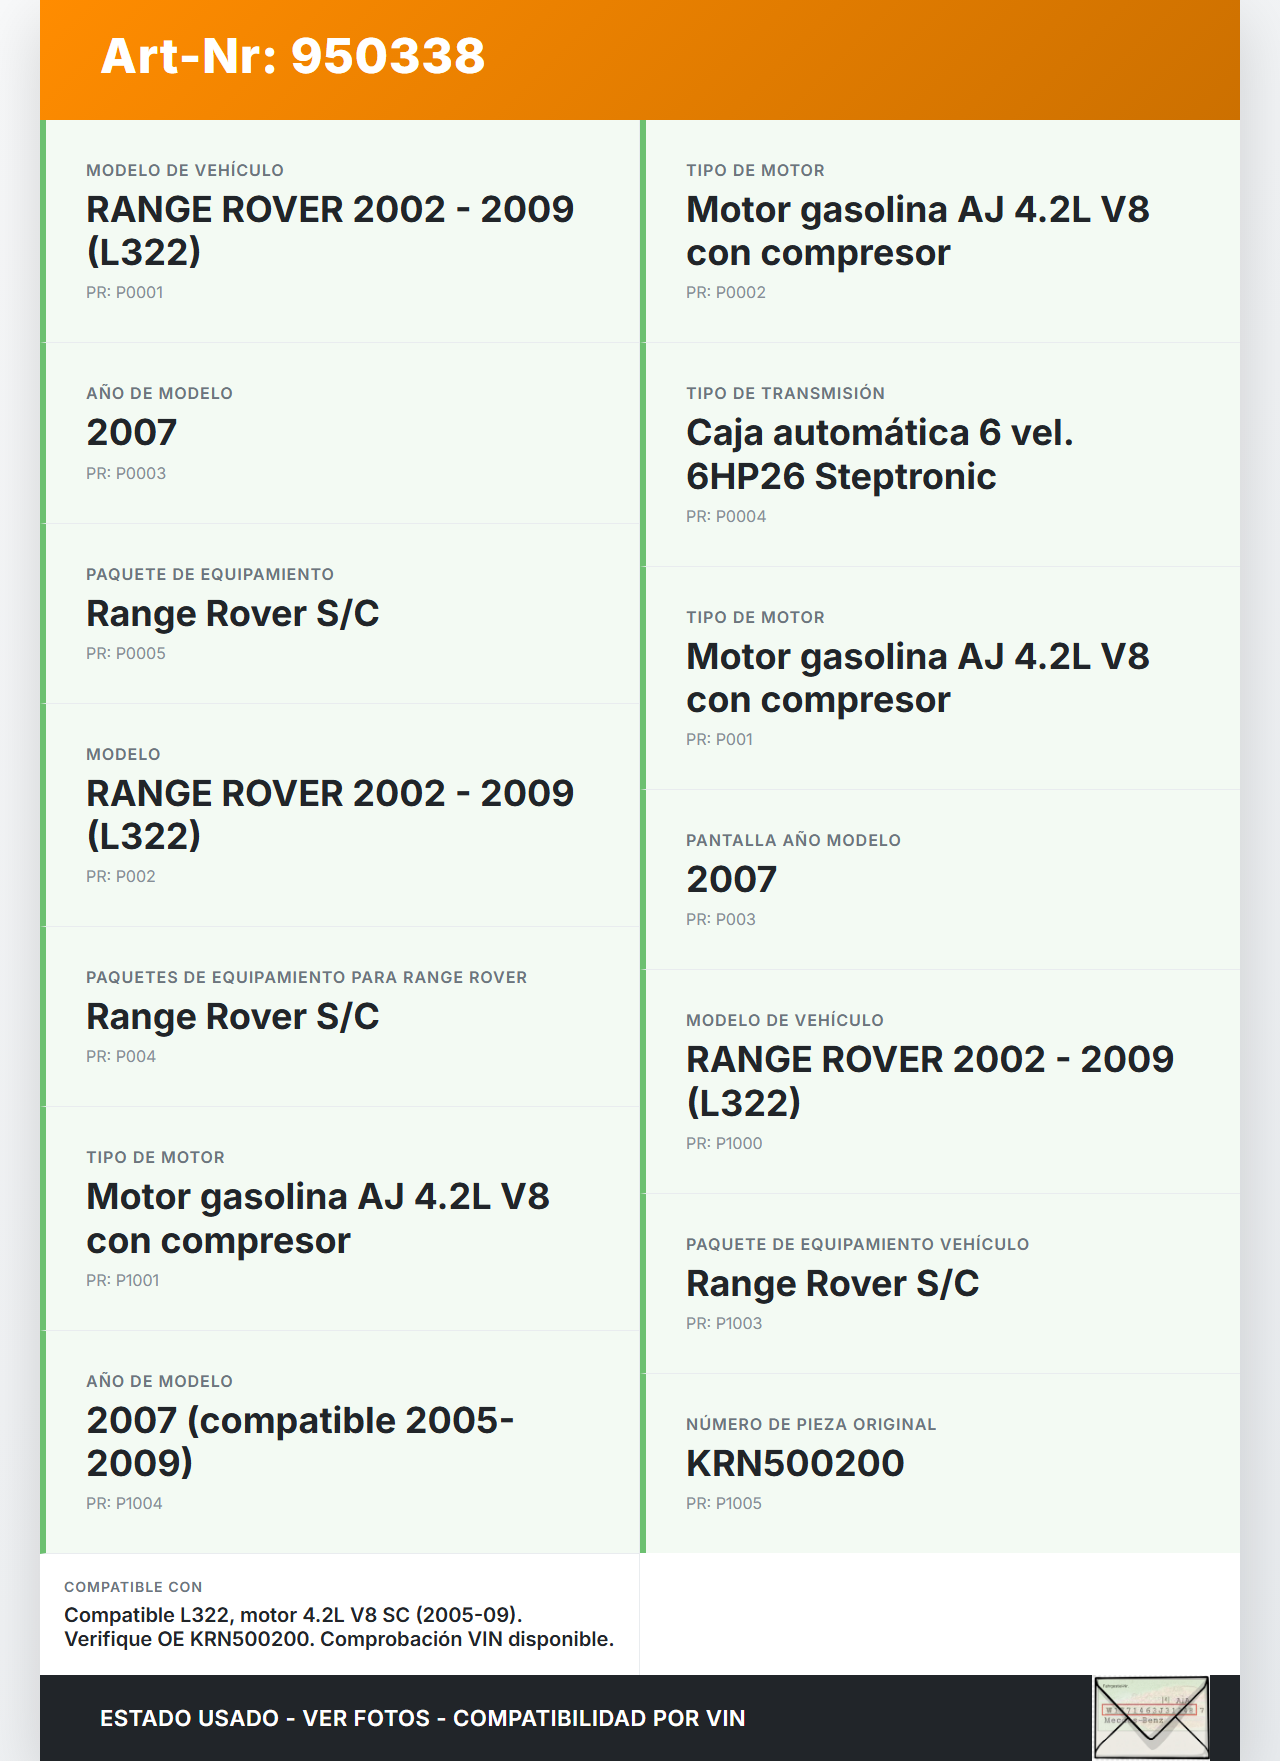Click 'Range Rover S/C' value in the P1003 card
The image size is (1280, 1762).
pos(833,1283)
